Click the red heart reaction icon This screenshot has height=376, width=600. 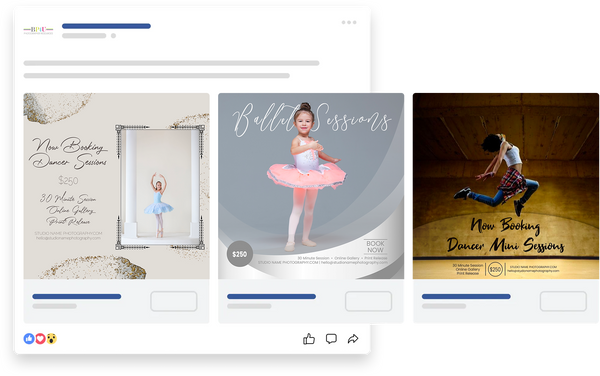click(x=40, y=339)
